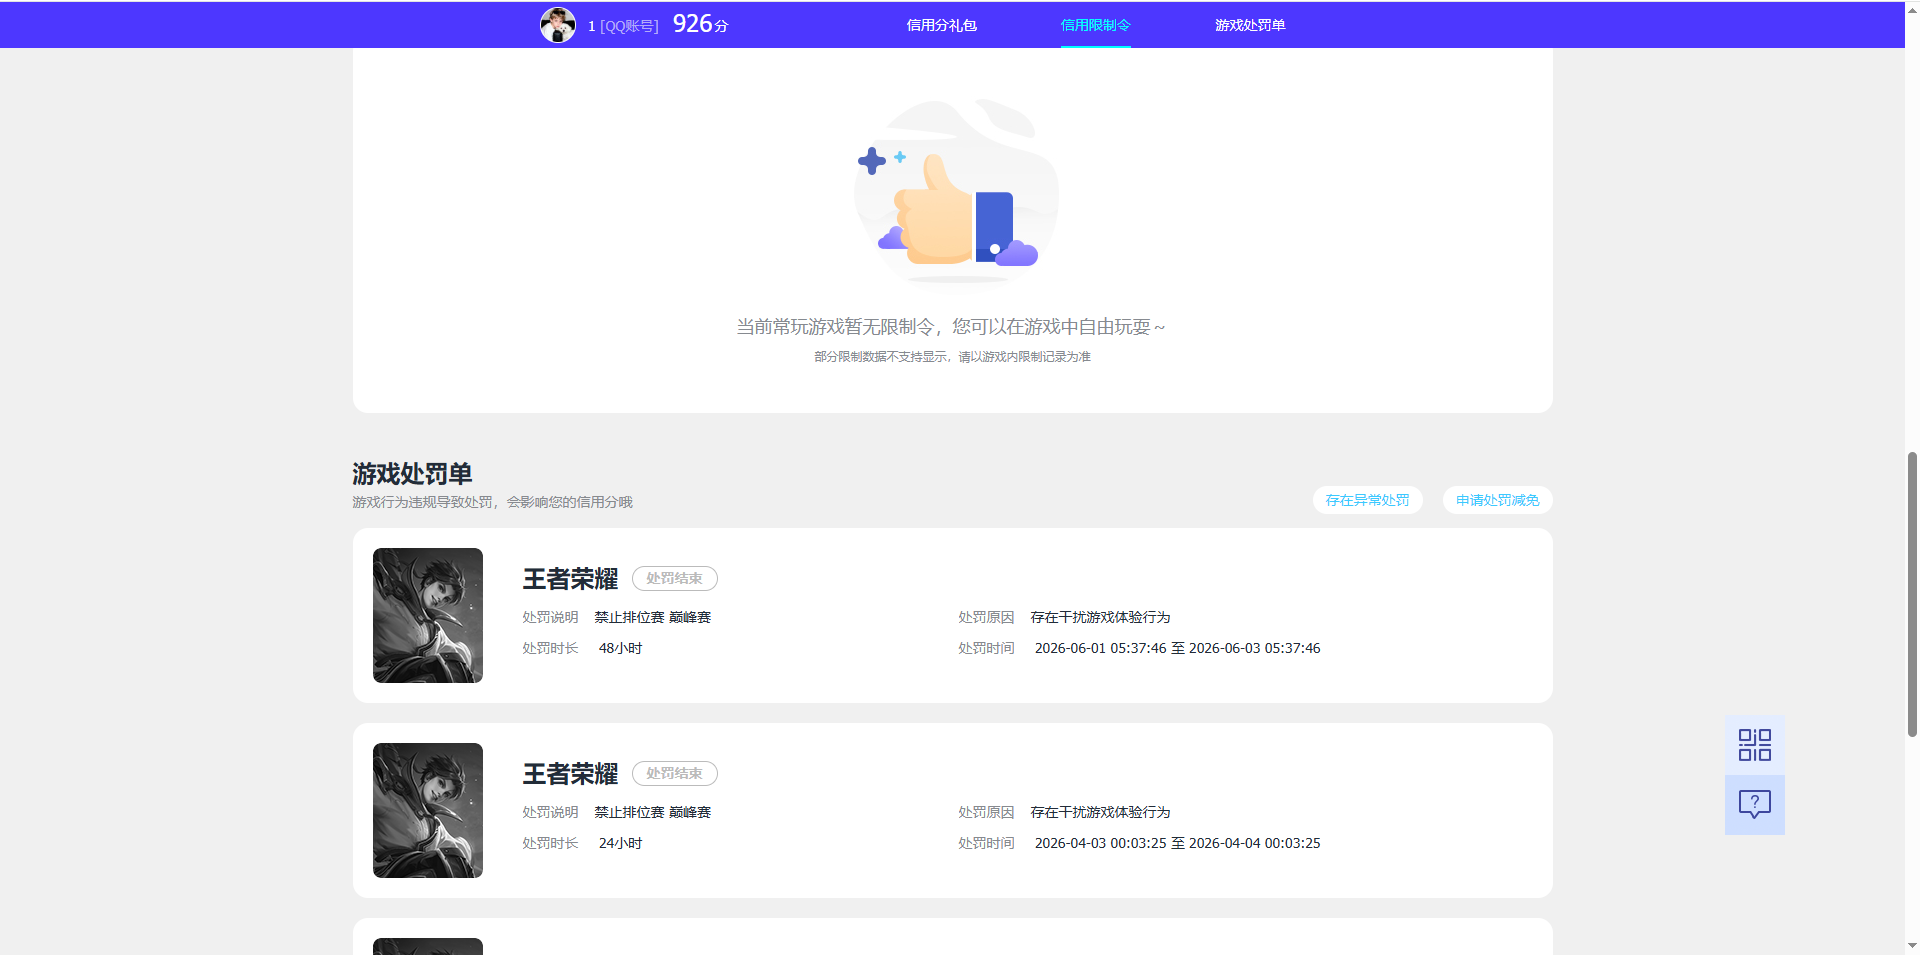Click the 24小时 duration value
Viewport: 1920px width, 955px height.
[620, 843]
